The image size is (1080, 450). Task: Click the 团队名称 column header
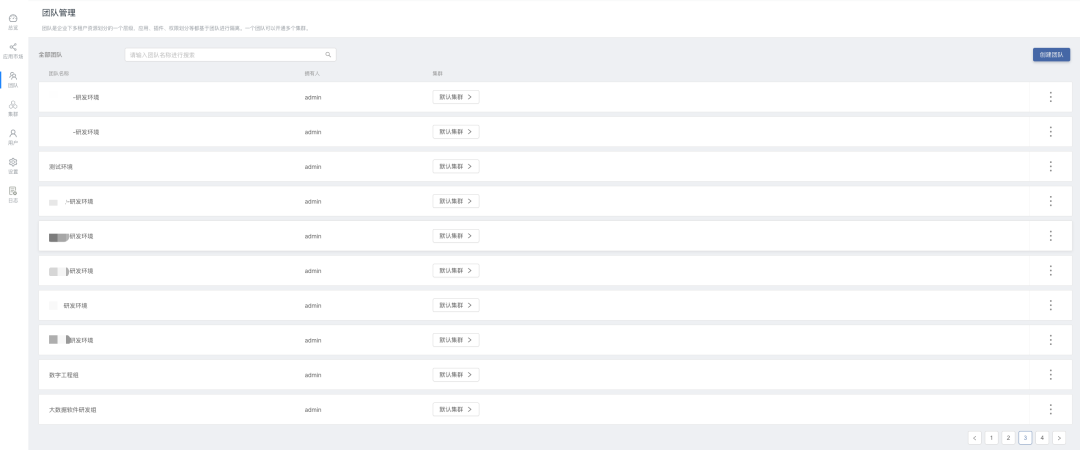click(59, 73)
